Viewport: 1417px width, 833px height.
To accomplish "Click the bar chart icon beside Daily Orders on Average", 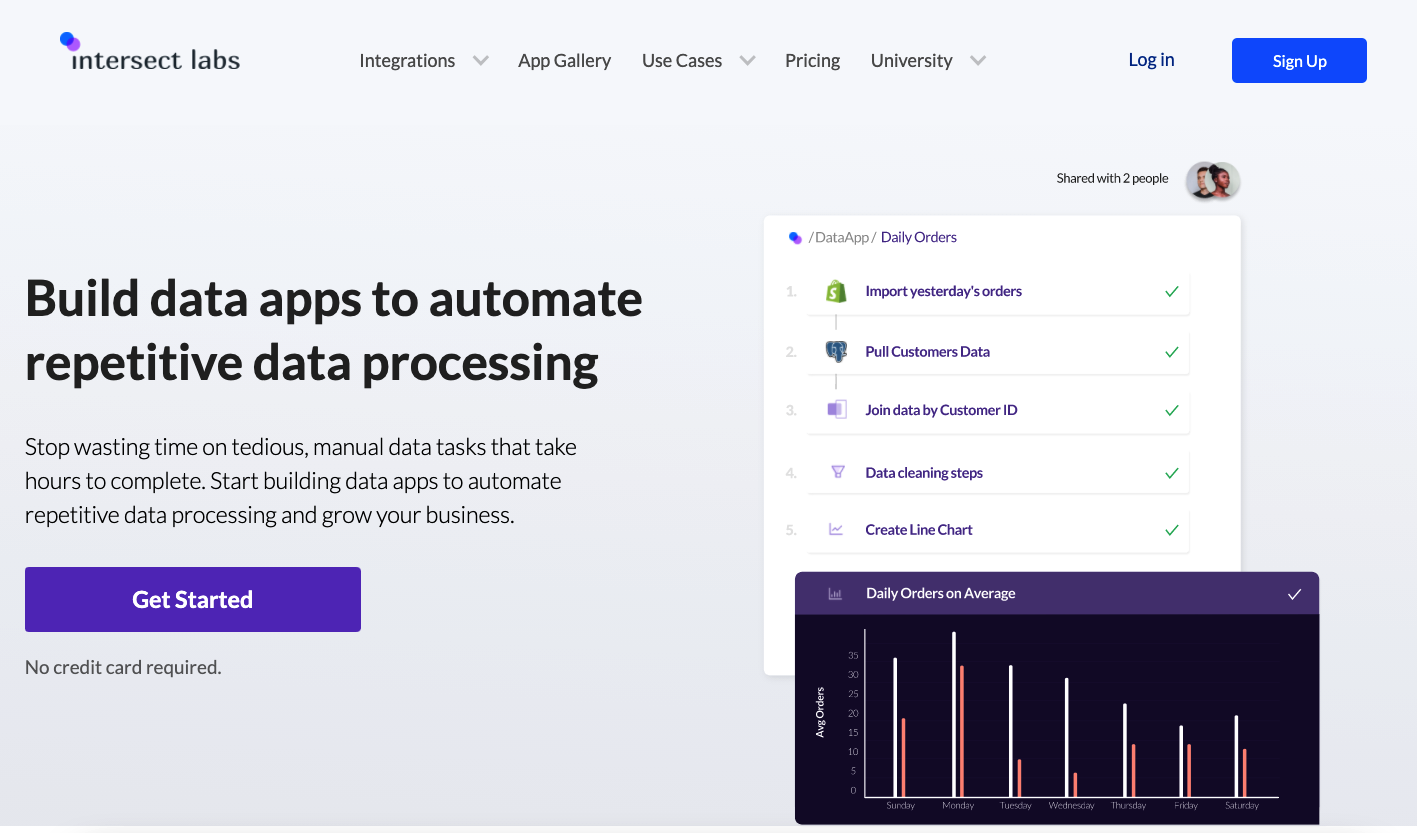I will point(835,594).
